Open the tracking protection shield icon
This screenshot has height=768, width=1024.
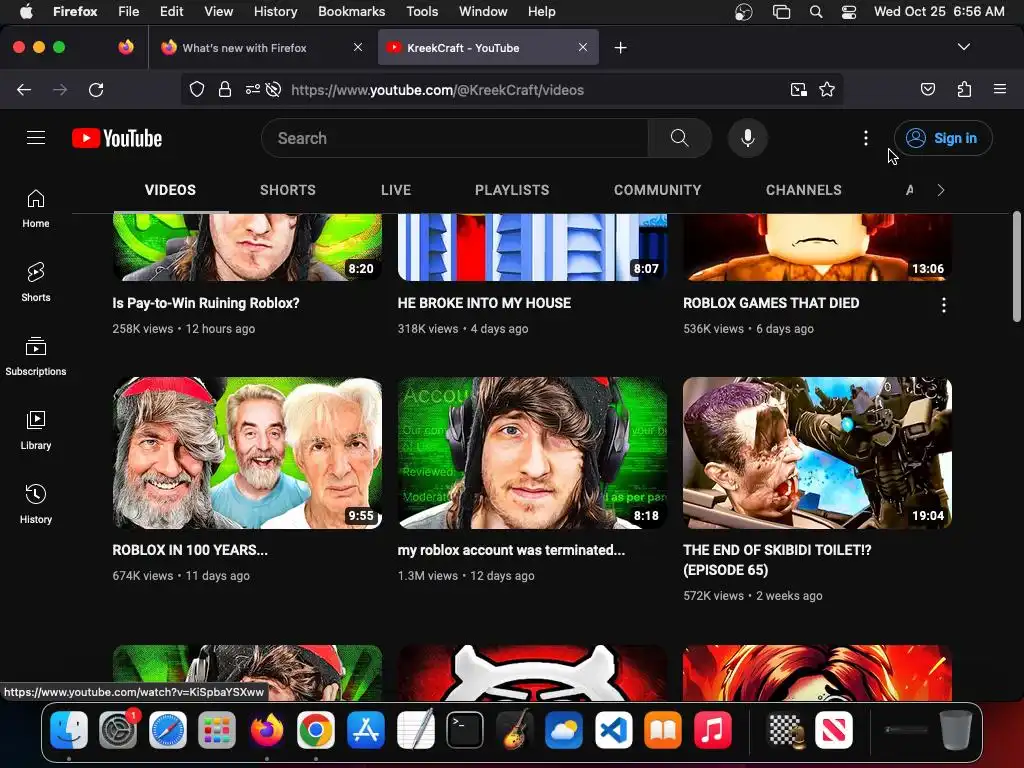(197, 90)
